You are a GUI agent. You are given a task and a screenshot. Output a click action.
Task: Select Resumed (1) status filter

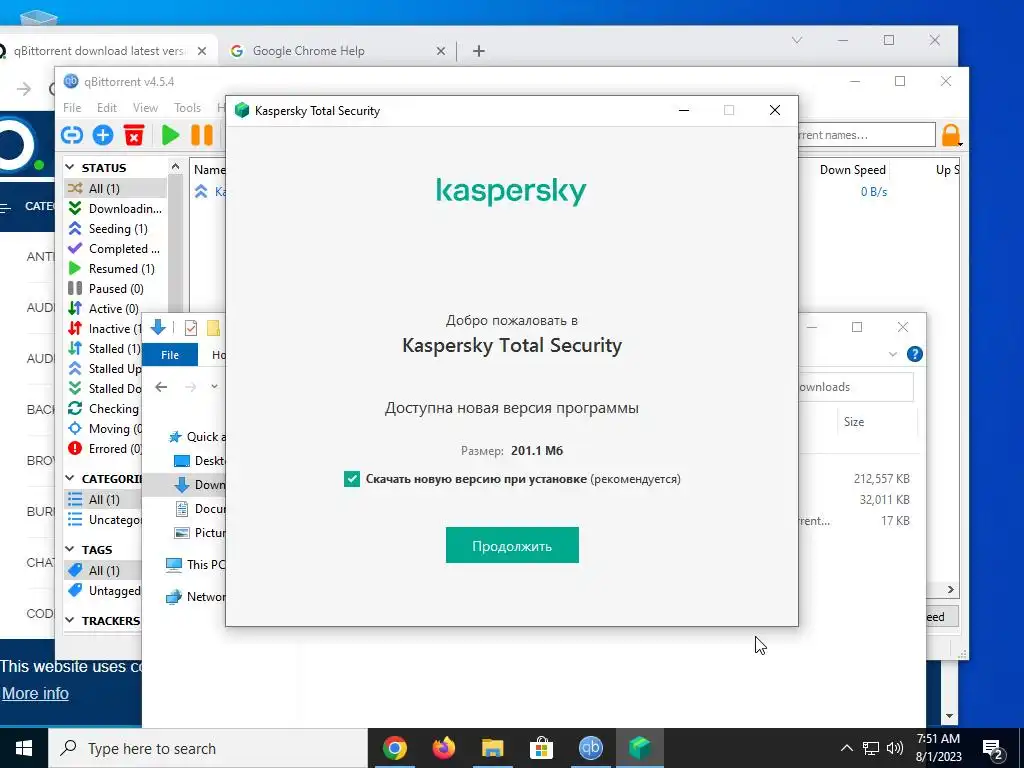click(116, 268)
